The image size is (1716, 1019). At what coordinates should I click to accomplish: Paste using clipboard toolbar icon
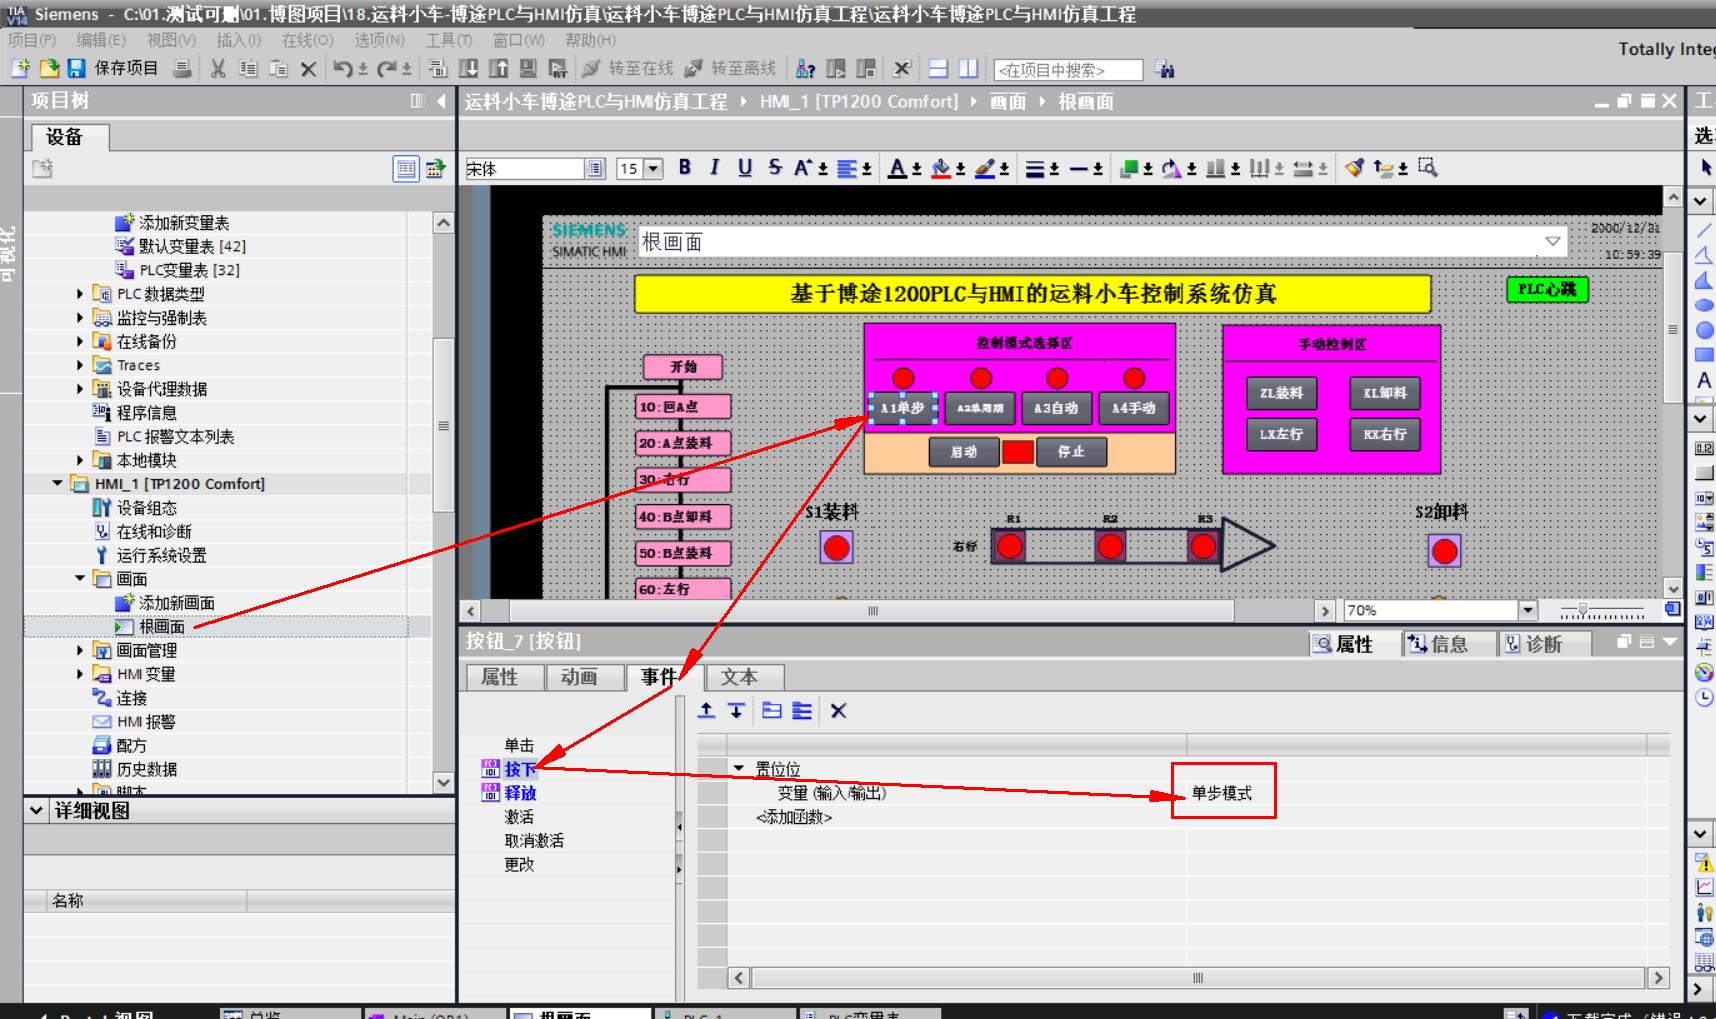(278, 68)
